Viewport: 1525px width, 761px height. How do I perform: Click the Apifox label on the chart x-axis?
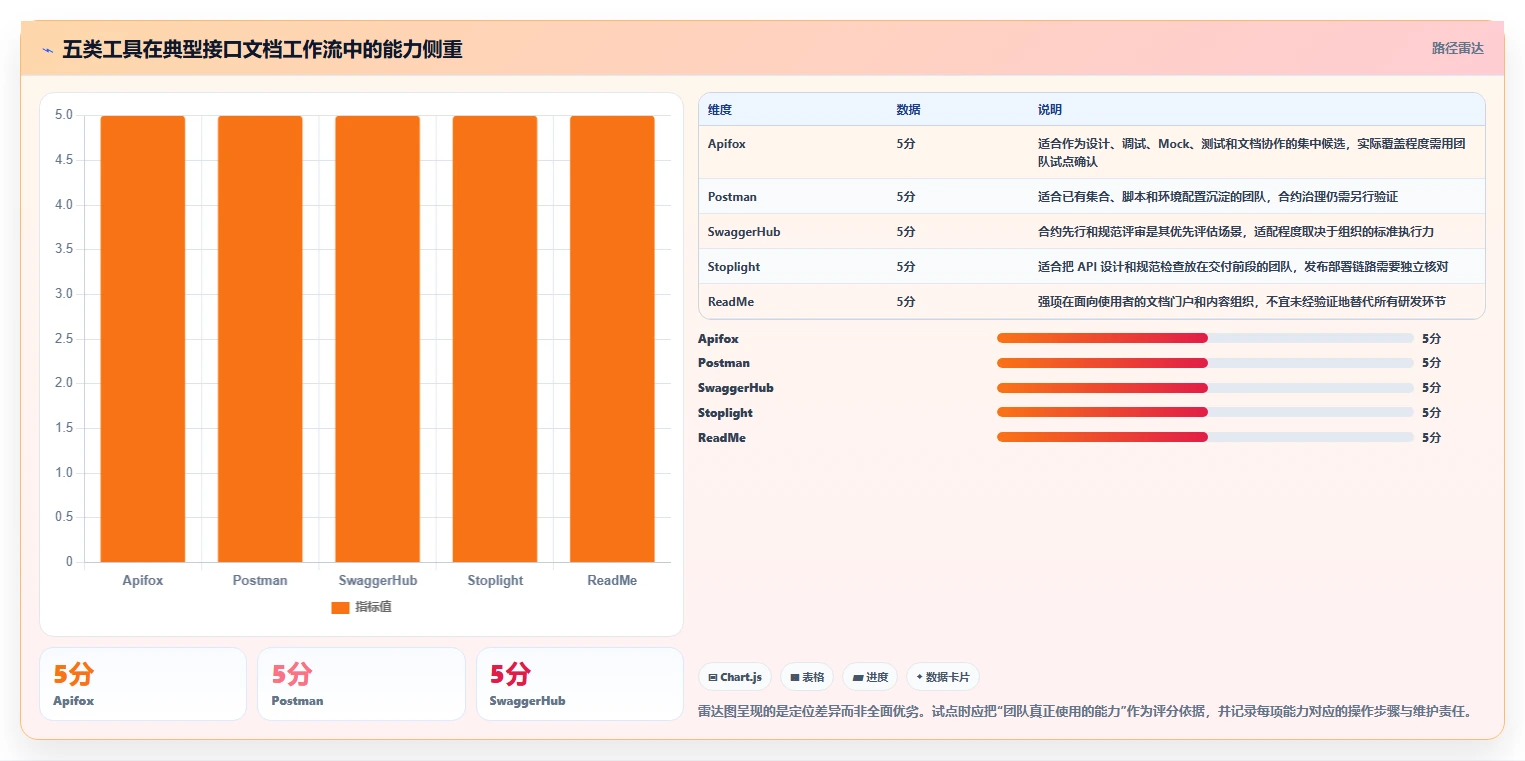pos(143,581)
